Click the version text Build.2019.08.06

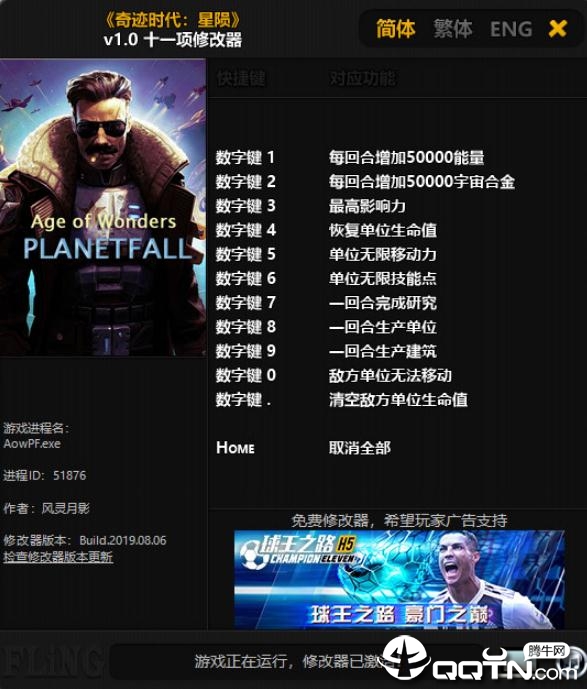pos(123,540)
